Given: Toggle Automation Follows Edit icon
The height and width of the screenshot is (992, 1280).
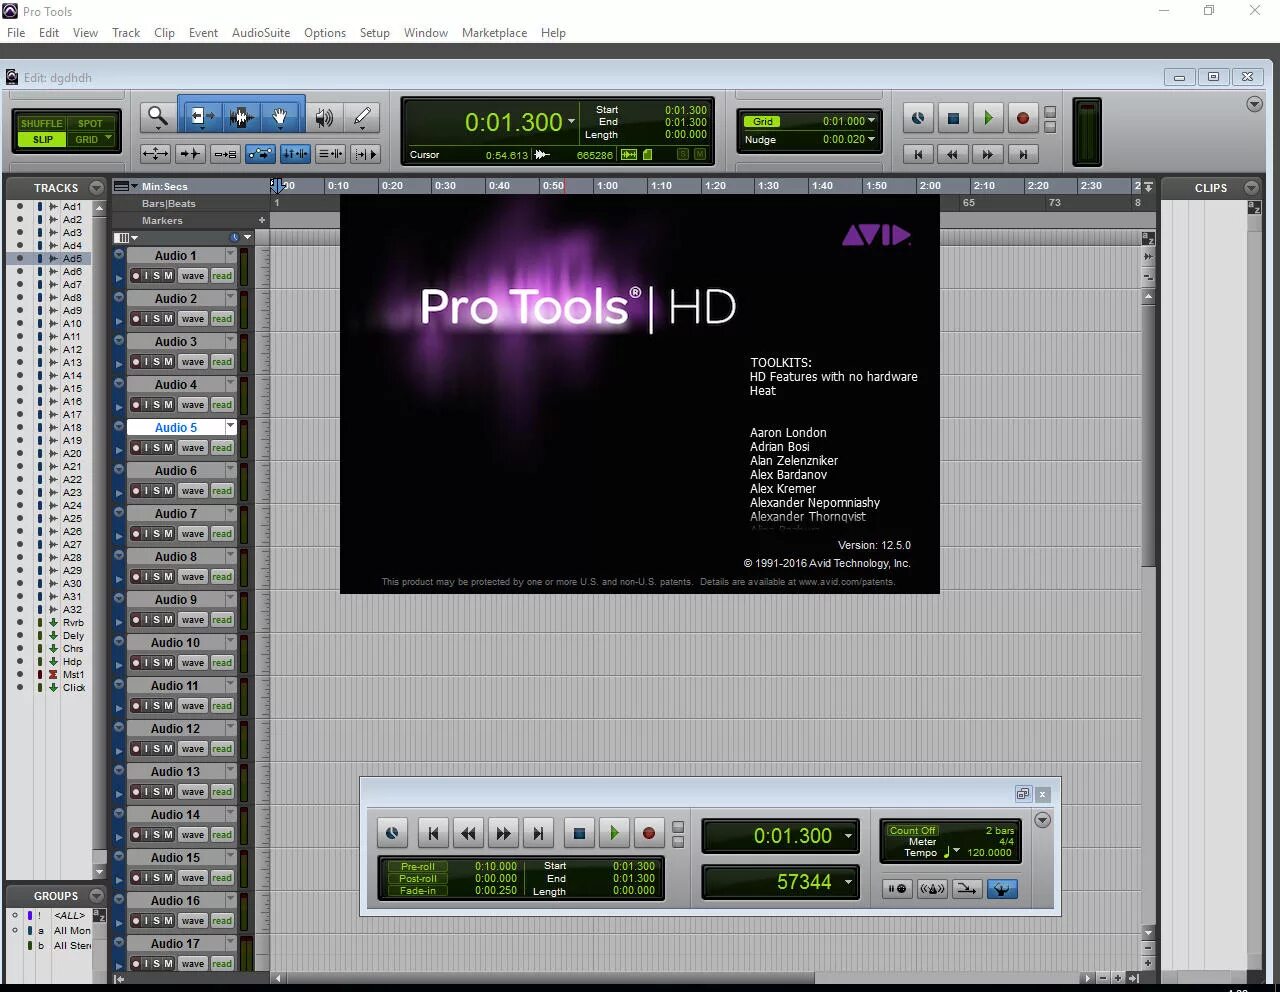Looking at the screenshot, I should (x=260, y=154).
